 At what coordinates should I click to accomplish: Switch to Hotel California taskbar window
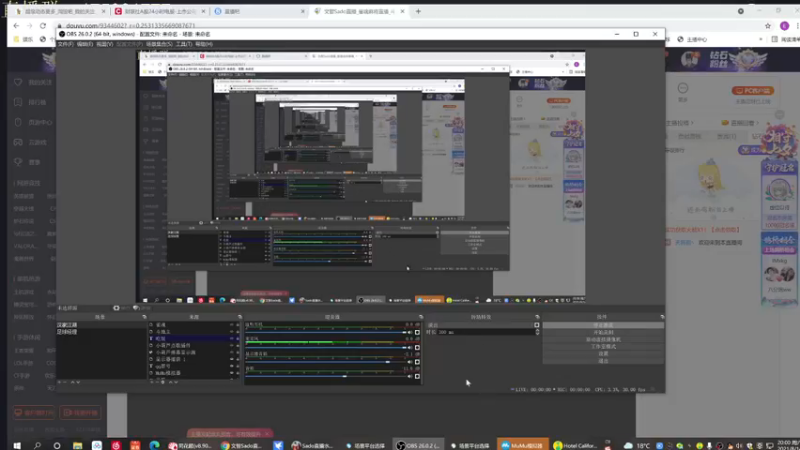[576, 445]
